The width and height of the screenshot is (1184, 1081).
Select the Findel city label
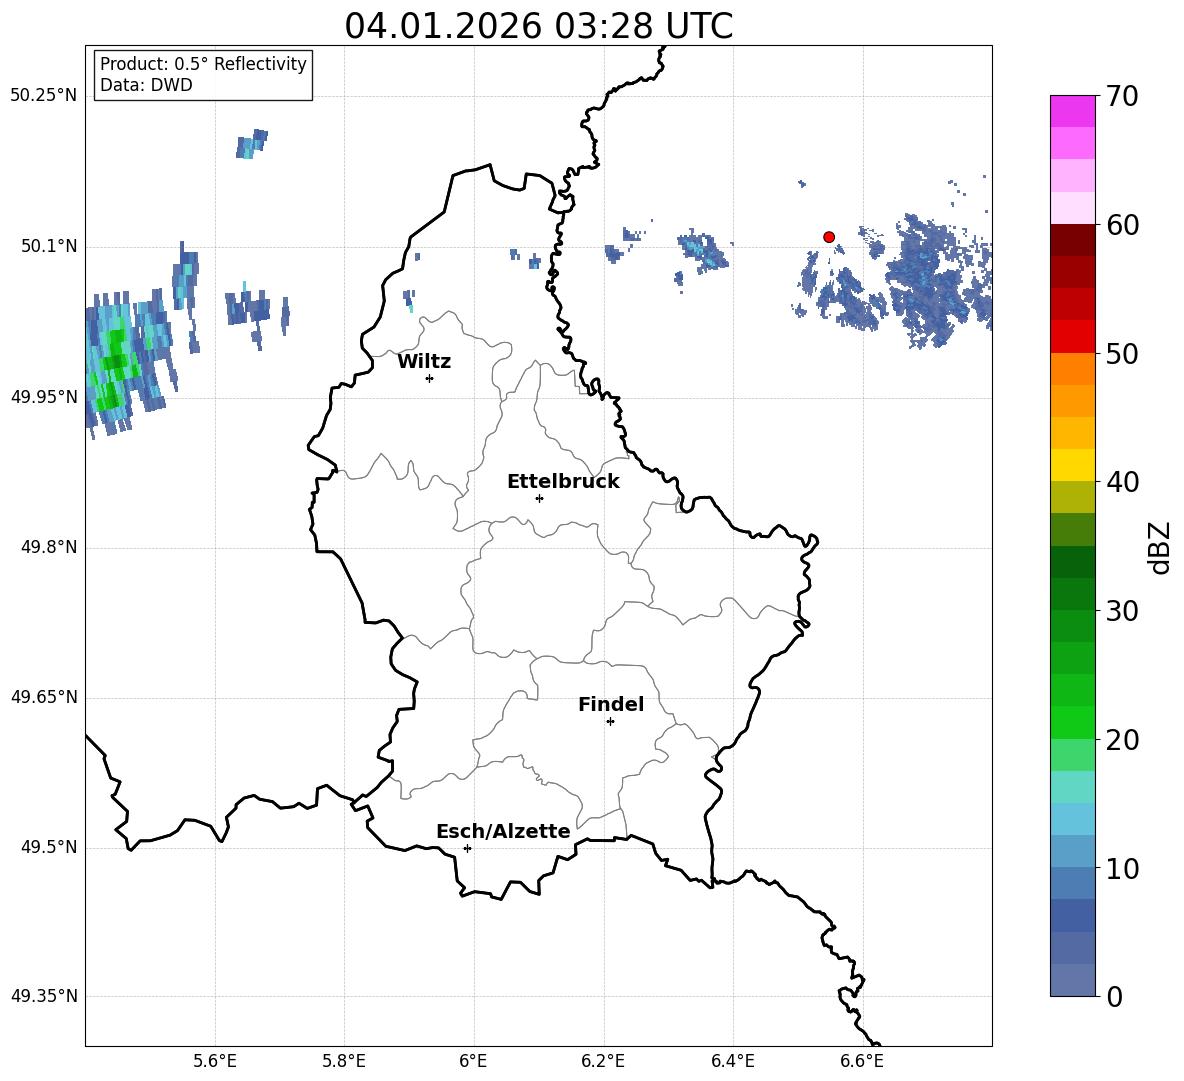(x=611, y=704)
